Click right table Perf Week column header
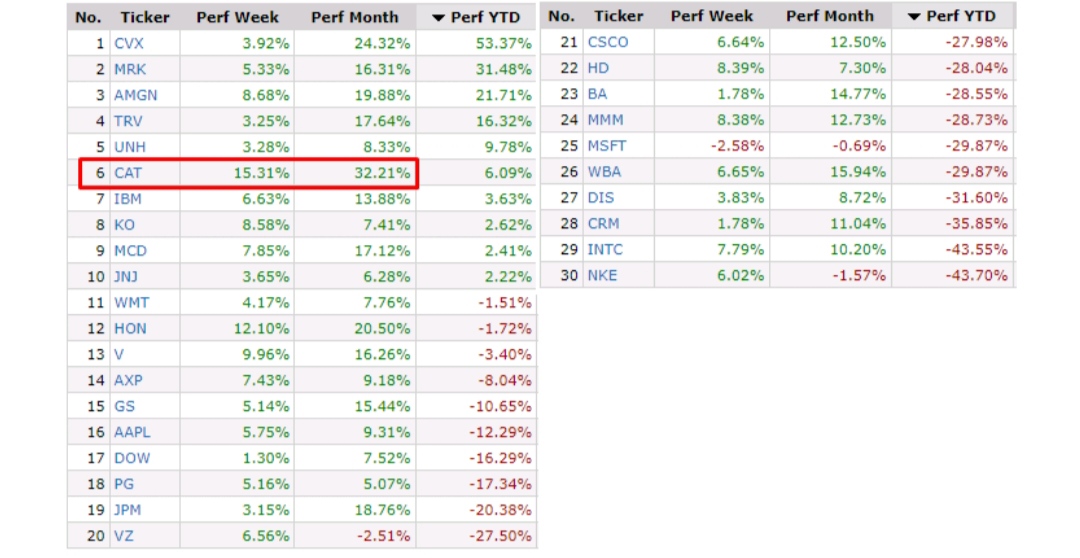 pos(712,16)
